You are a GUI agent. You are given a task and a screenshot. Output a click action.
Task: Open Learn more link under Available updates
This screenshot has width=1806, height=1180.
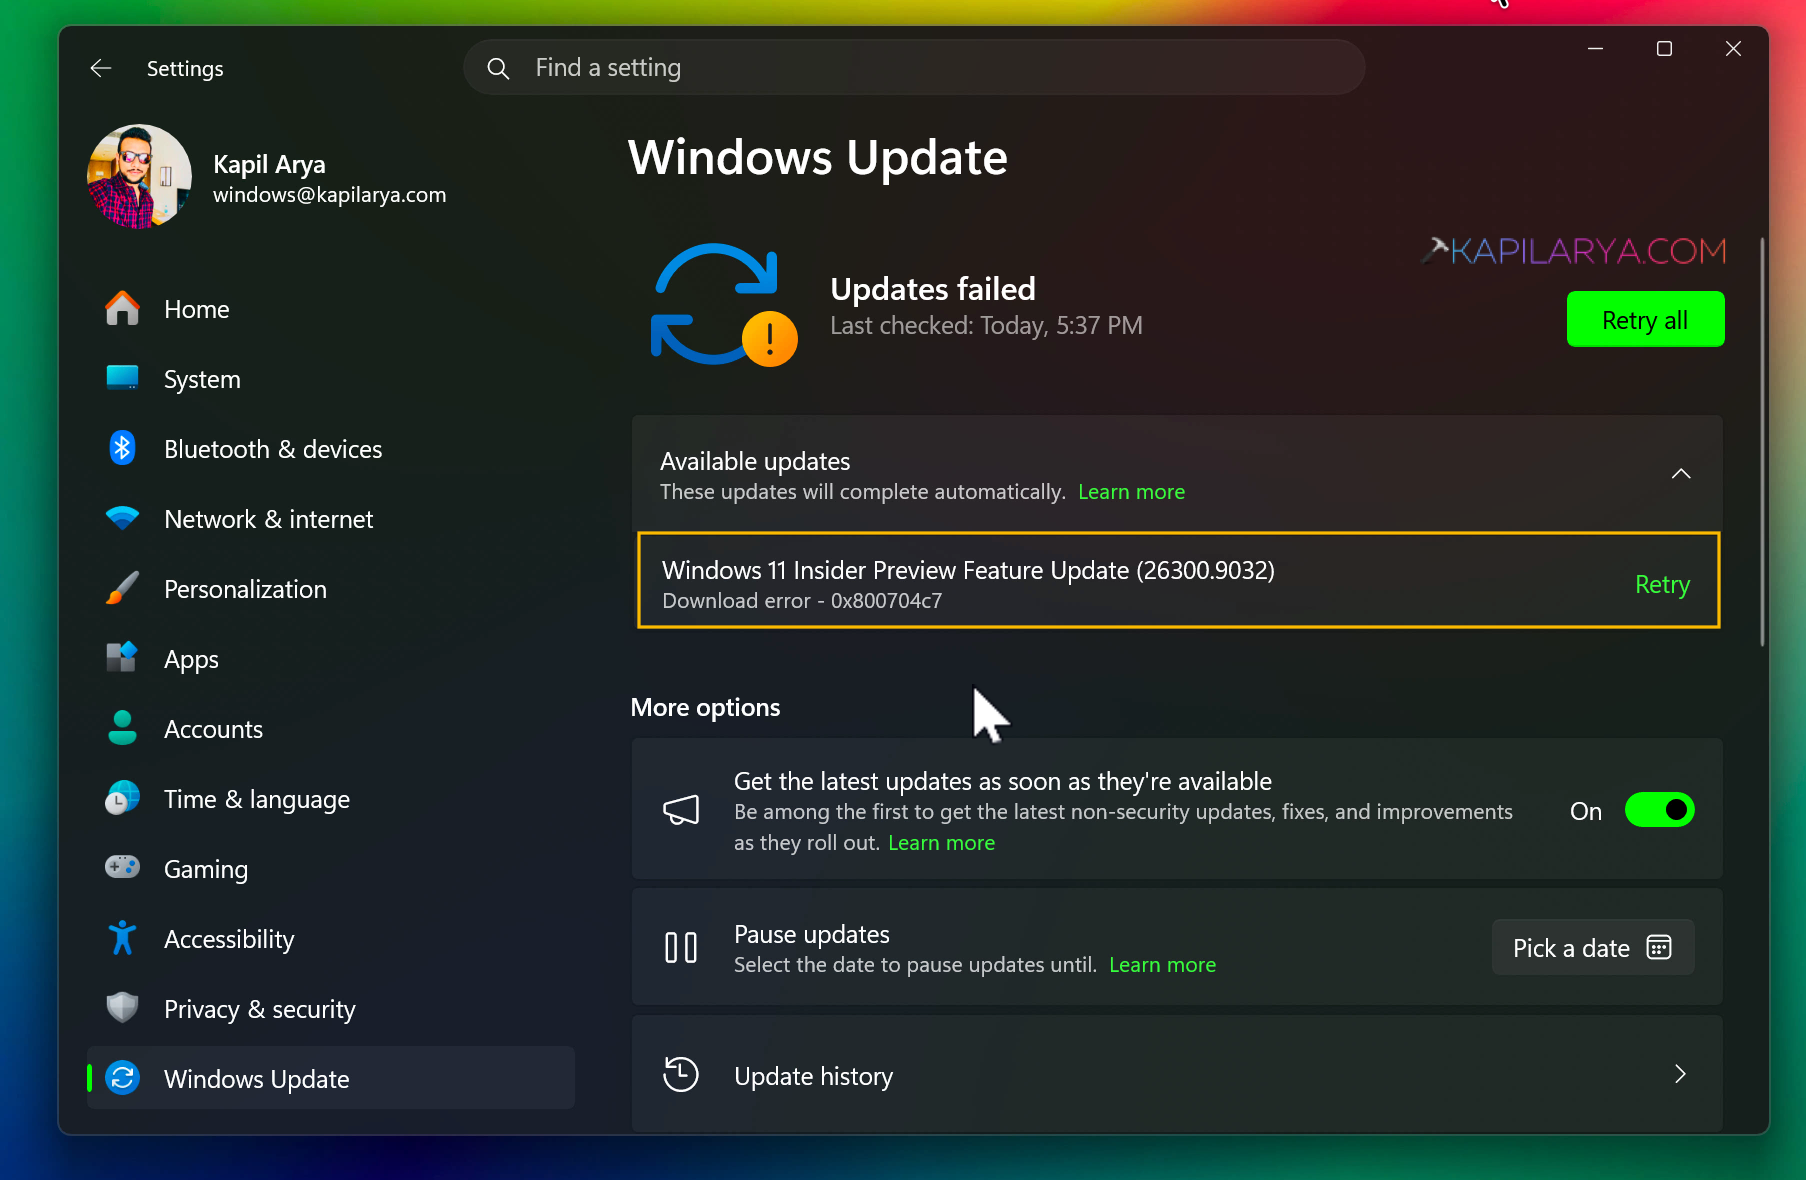coord(1131,492)
